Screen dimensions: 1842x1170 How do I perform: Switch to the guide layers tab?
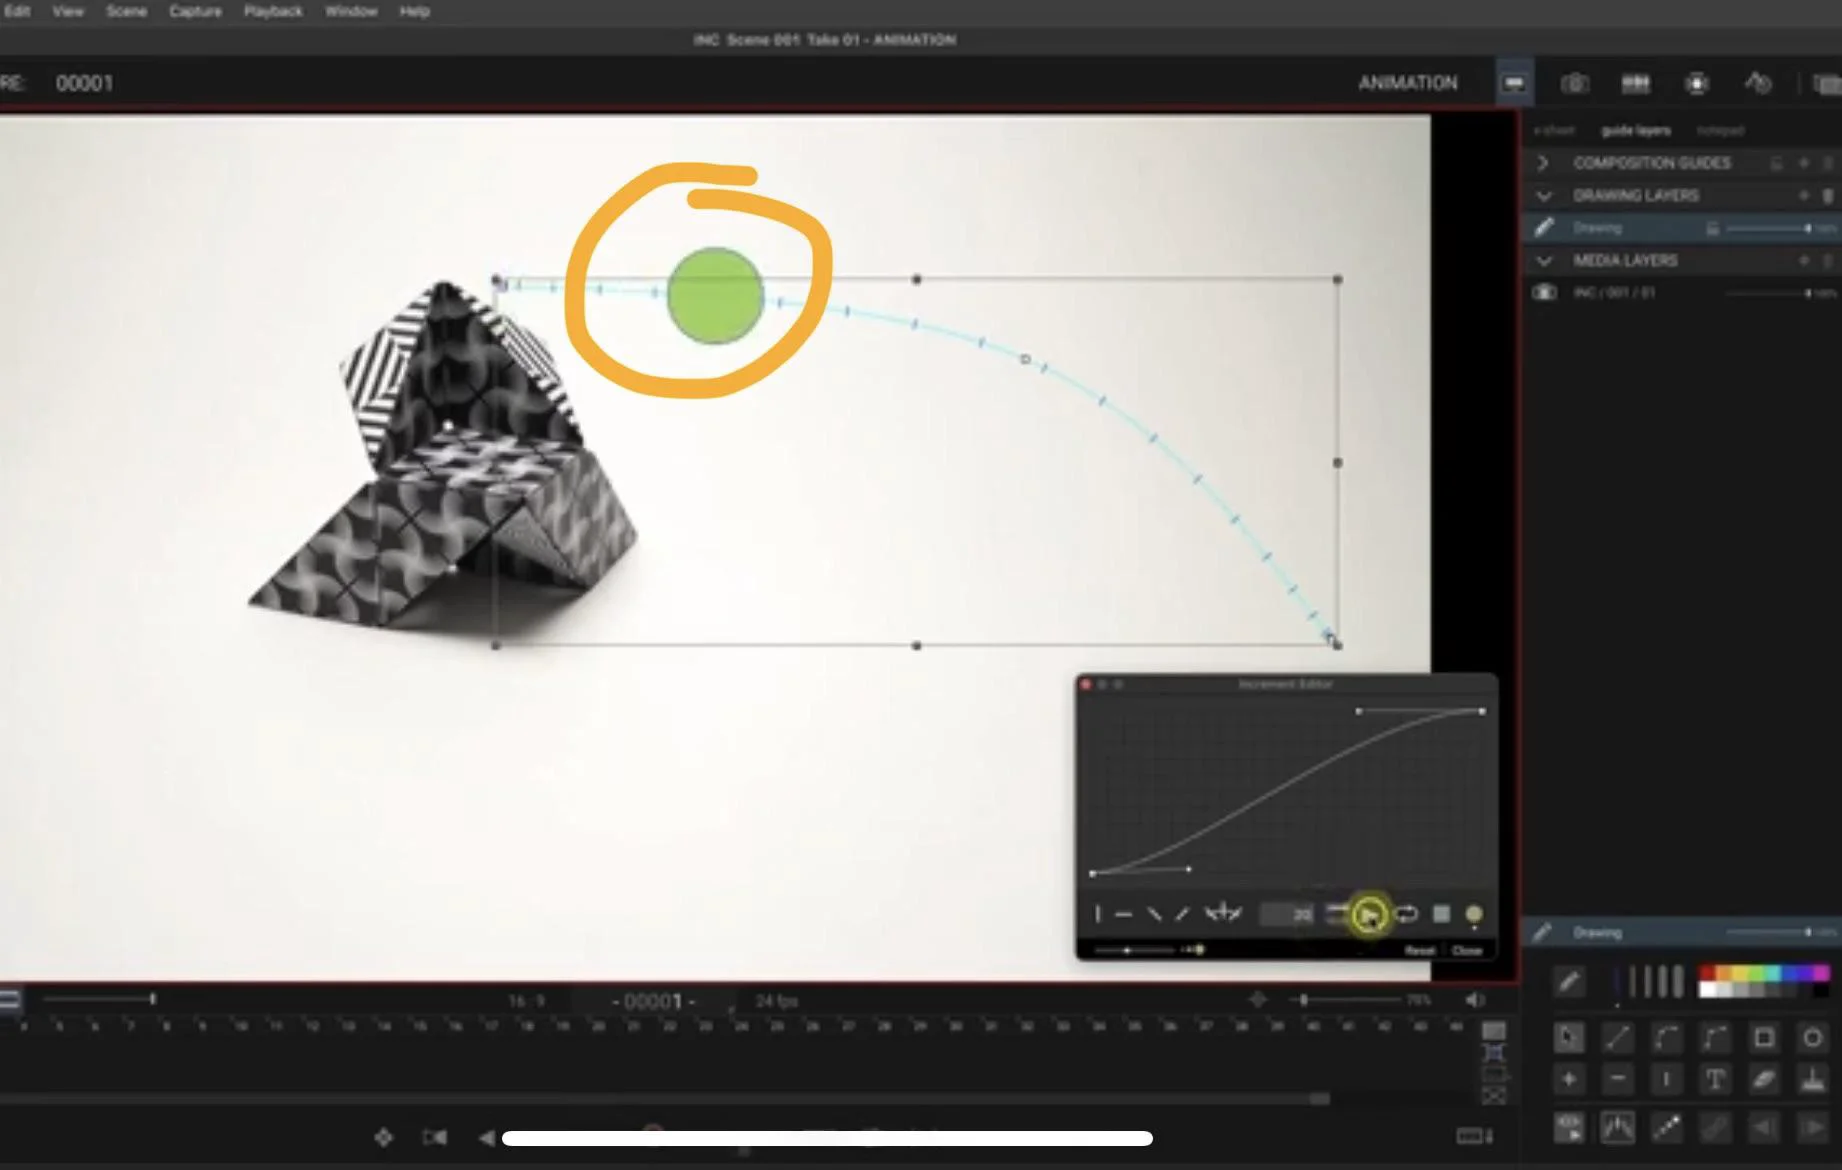tap(1635, 131)
